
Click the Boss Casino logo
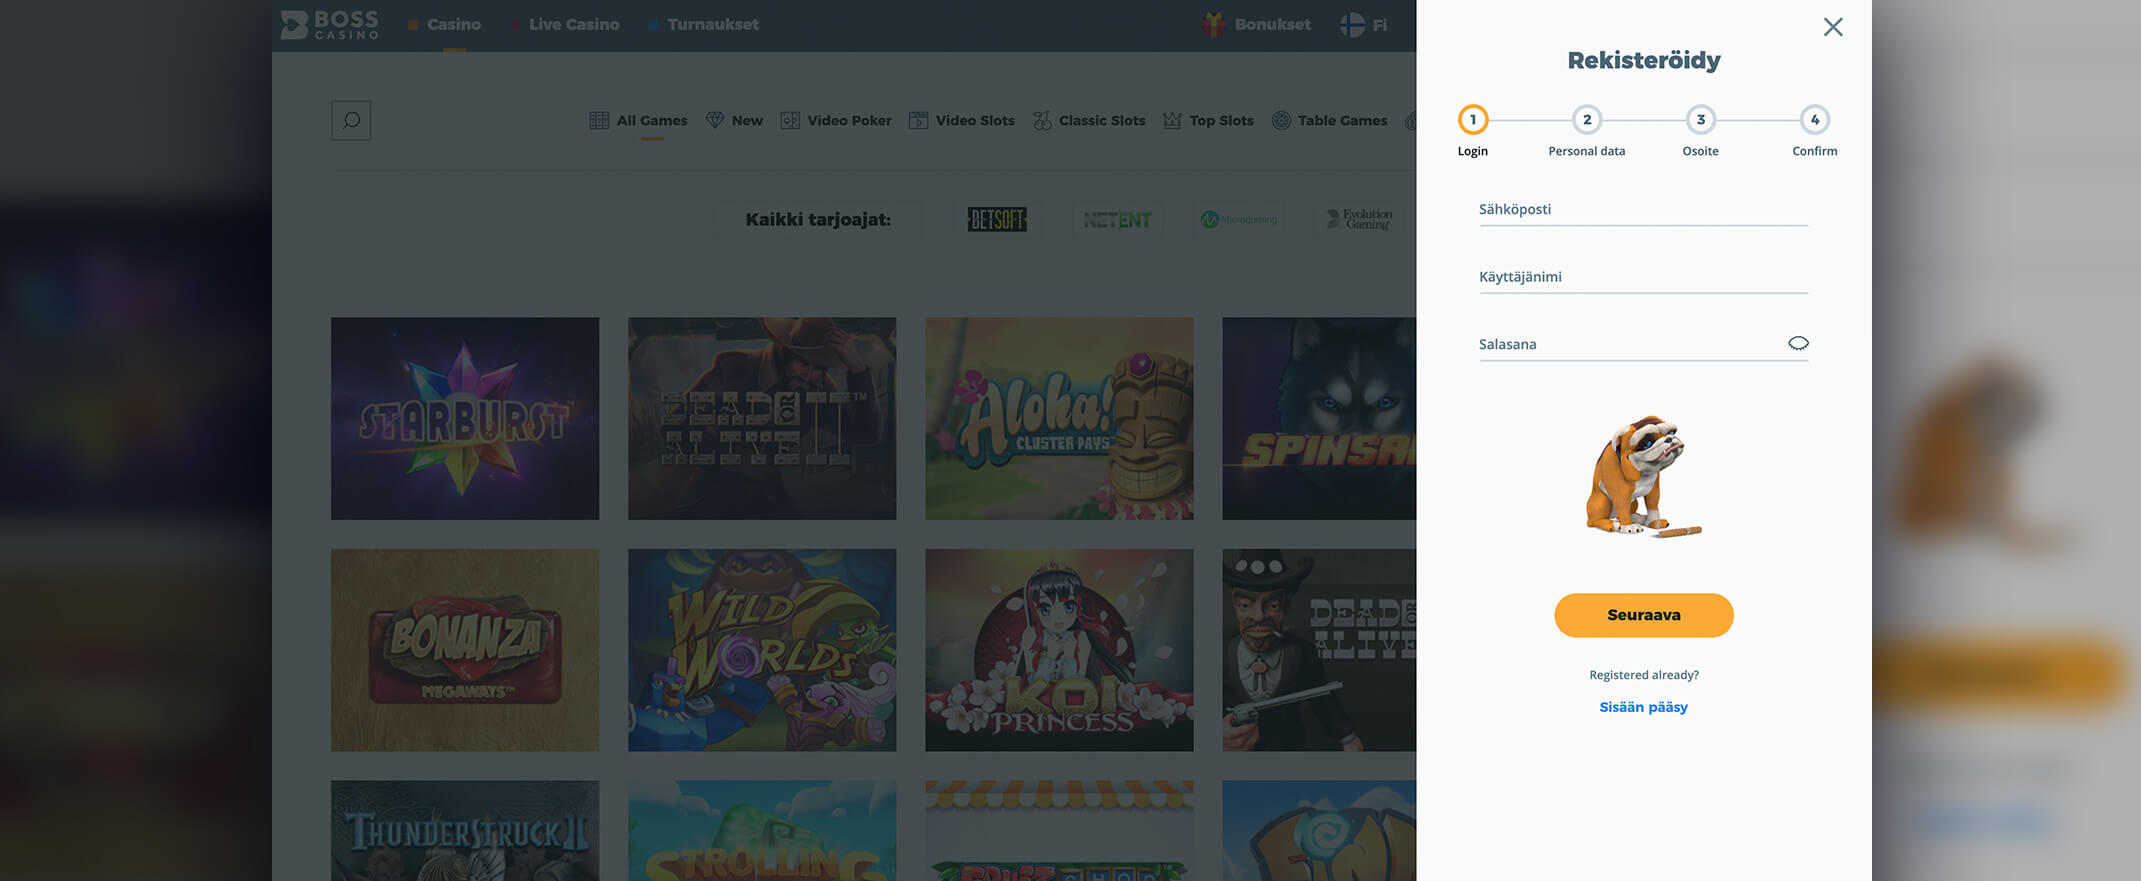pos(330,25)
